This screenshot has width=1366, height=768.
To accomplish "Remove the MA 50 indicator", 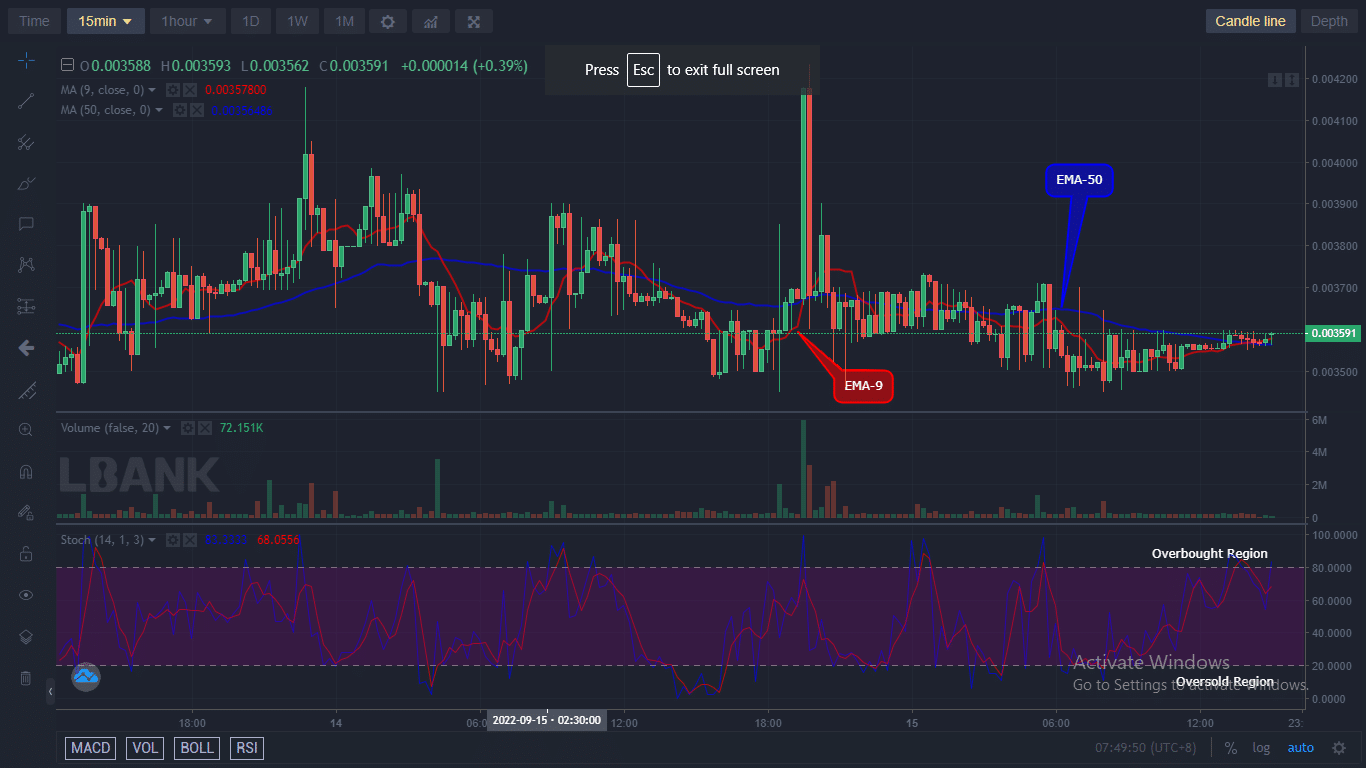I will [195, 110].
